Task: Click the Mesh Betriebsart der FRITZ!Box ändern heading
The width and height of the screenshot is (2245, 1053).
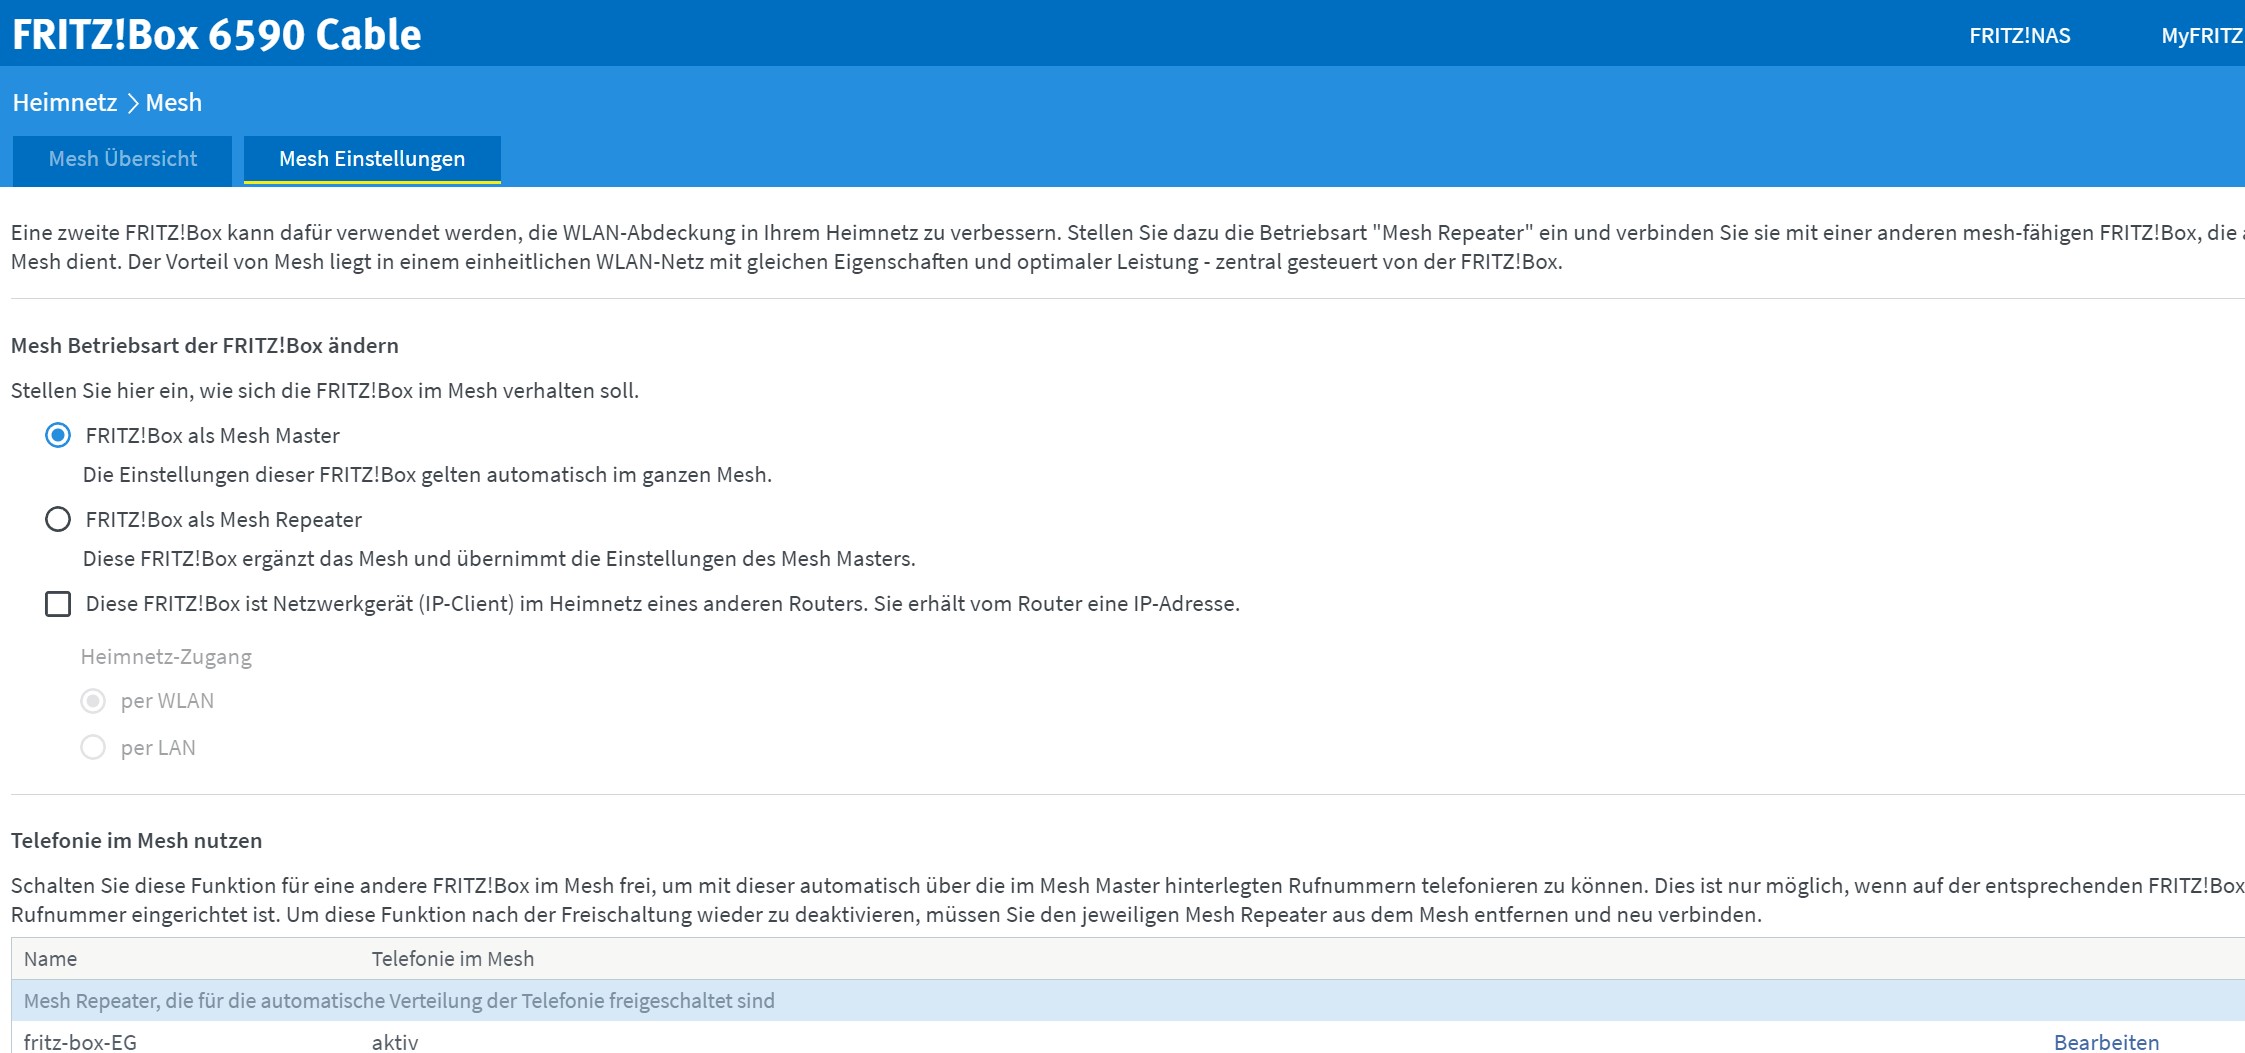Action: [205, 346]
